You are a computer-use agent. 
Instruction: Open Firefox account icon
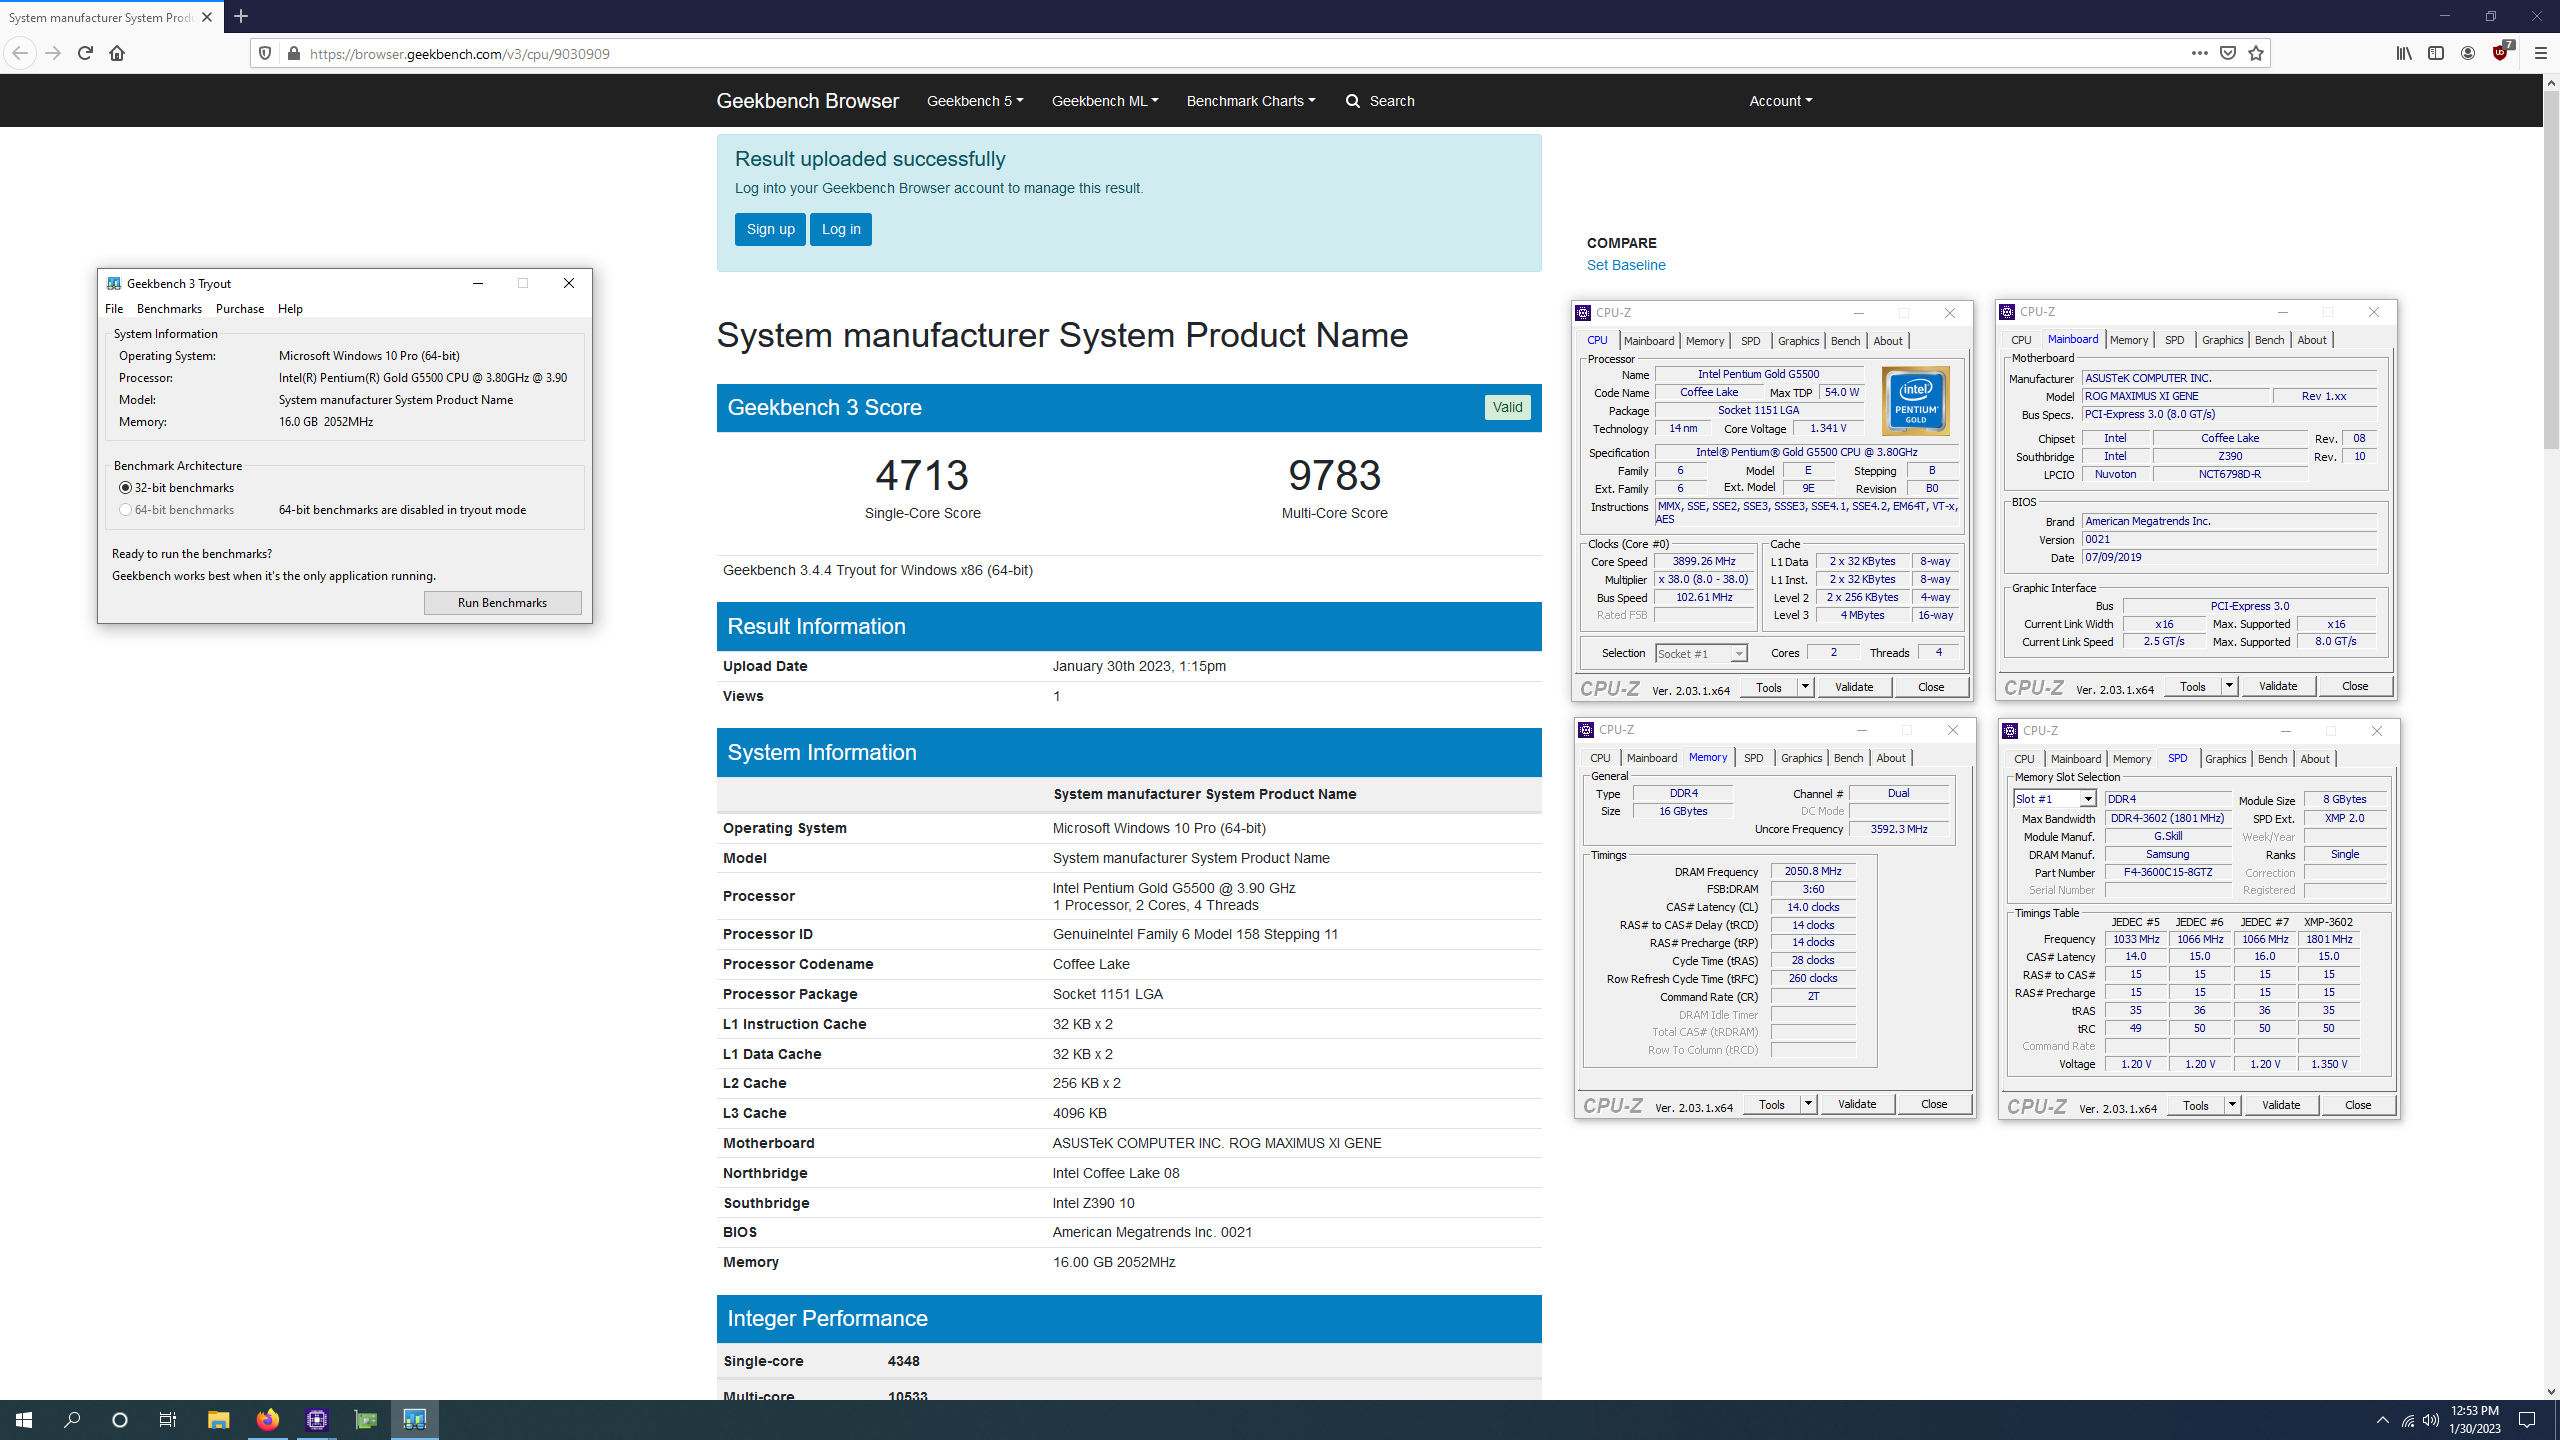[x=2468, y=53]
